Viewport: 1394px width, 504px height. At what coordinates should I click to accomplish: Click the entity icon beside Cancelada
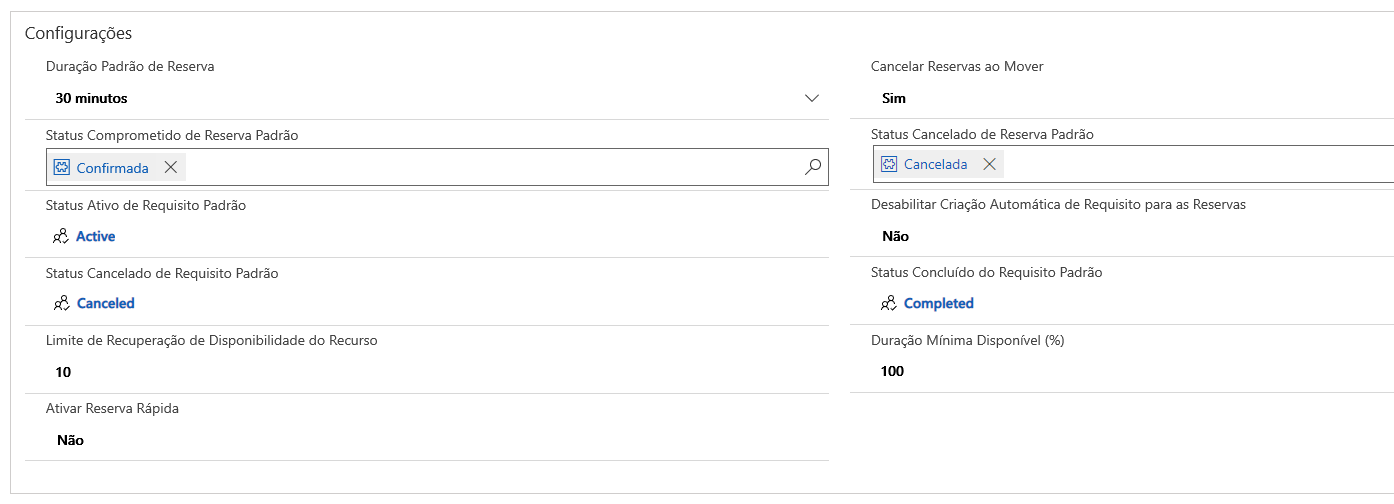pos(888,164)
